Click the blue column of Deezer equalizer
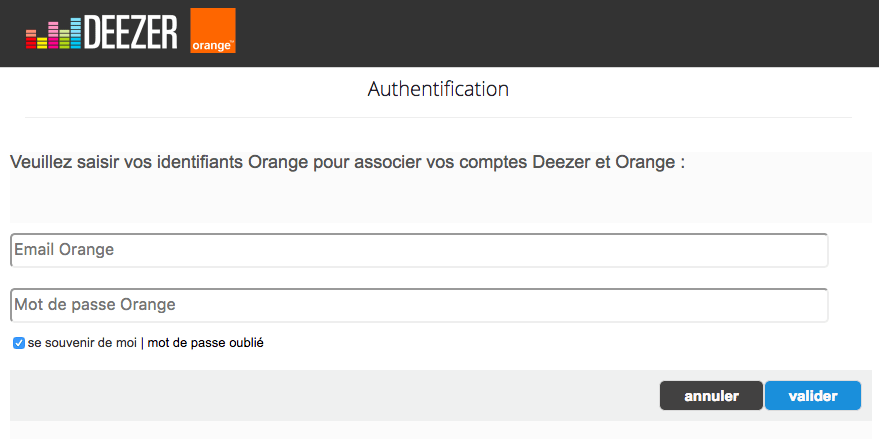This screenshot has height=446, width=879. [x=76, y=33]
